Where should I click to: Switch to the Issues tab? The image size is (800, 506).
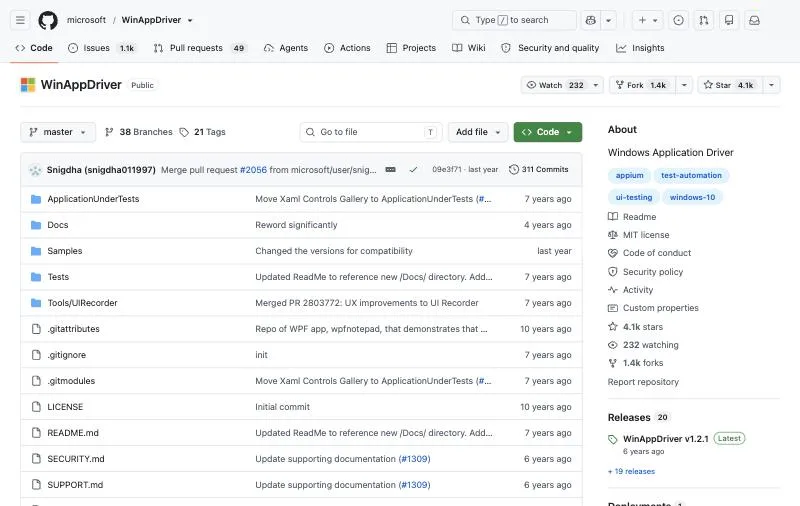(102, 48)
